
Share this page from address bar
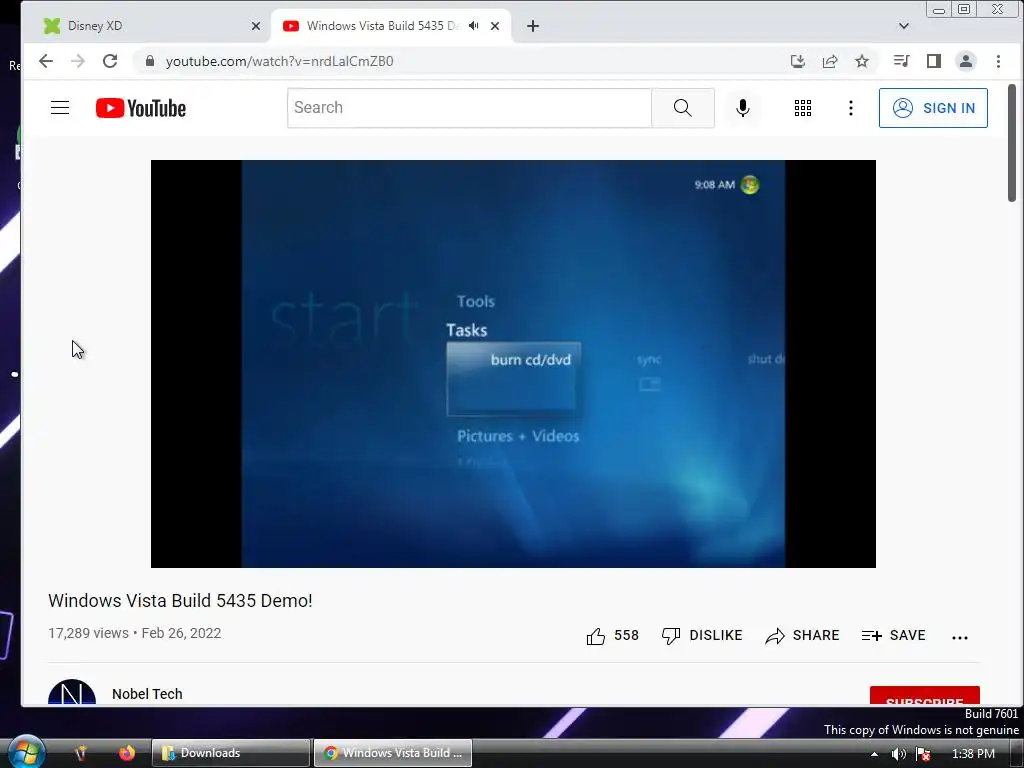(x=830, y=61)
